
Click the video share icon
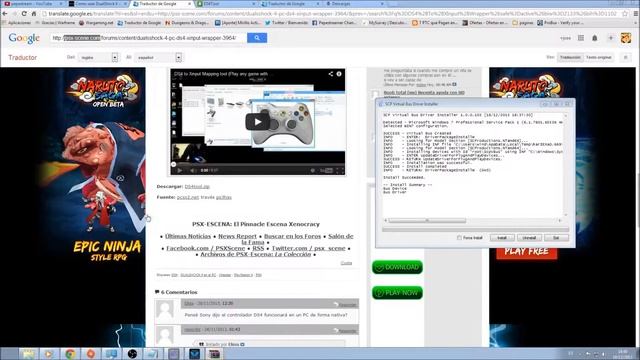330,74
